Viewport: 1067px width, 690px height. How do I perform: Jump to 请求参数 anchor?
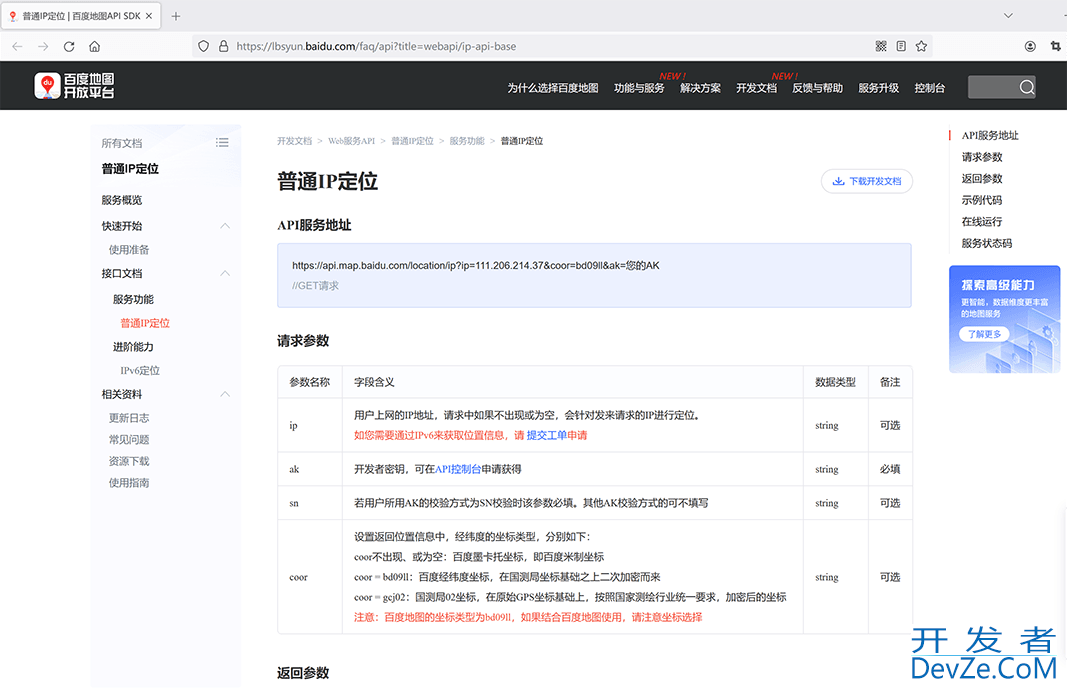point(982,157)
